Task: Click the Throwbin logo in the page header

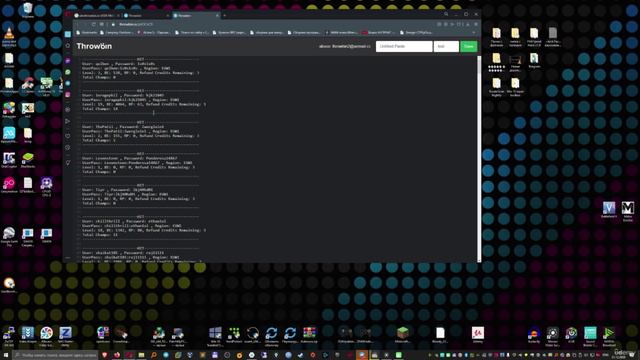Action: pos(94,46)
